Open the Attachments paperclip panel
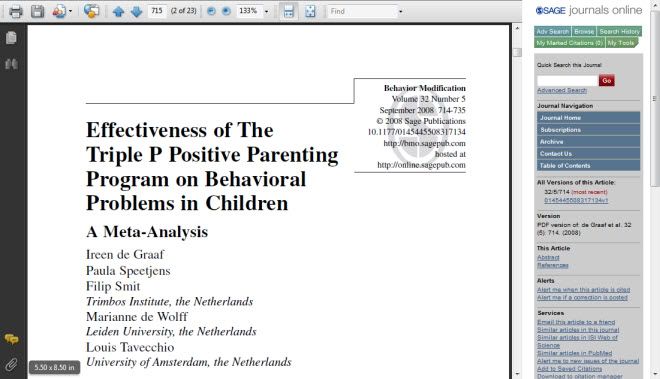The image size is (660, 379). (11, 364)
